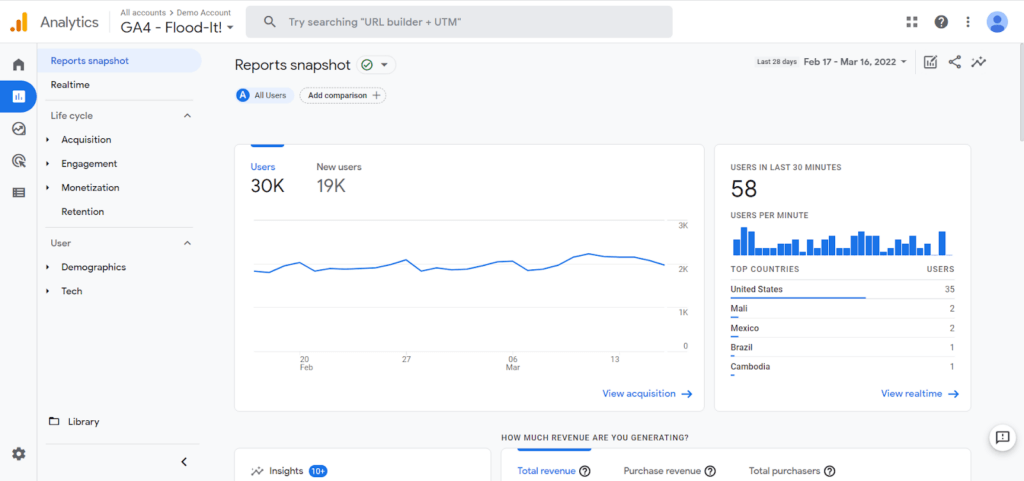Image resolution: width=1024 pixels, height=481 pixels.
Task: Open the GA4 - Flood-It! property selector
Action: pyautogui.click(x=177, y=27)
